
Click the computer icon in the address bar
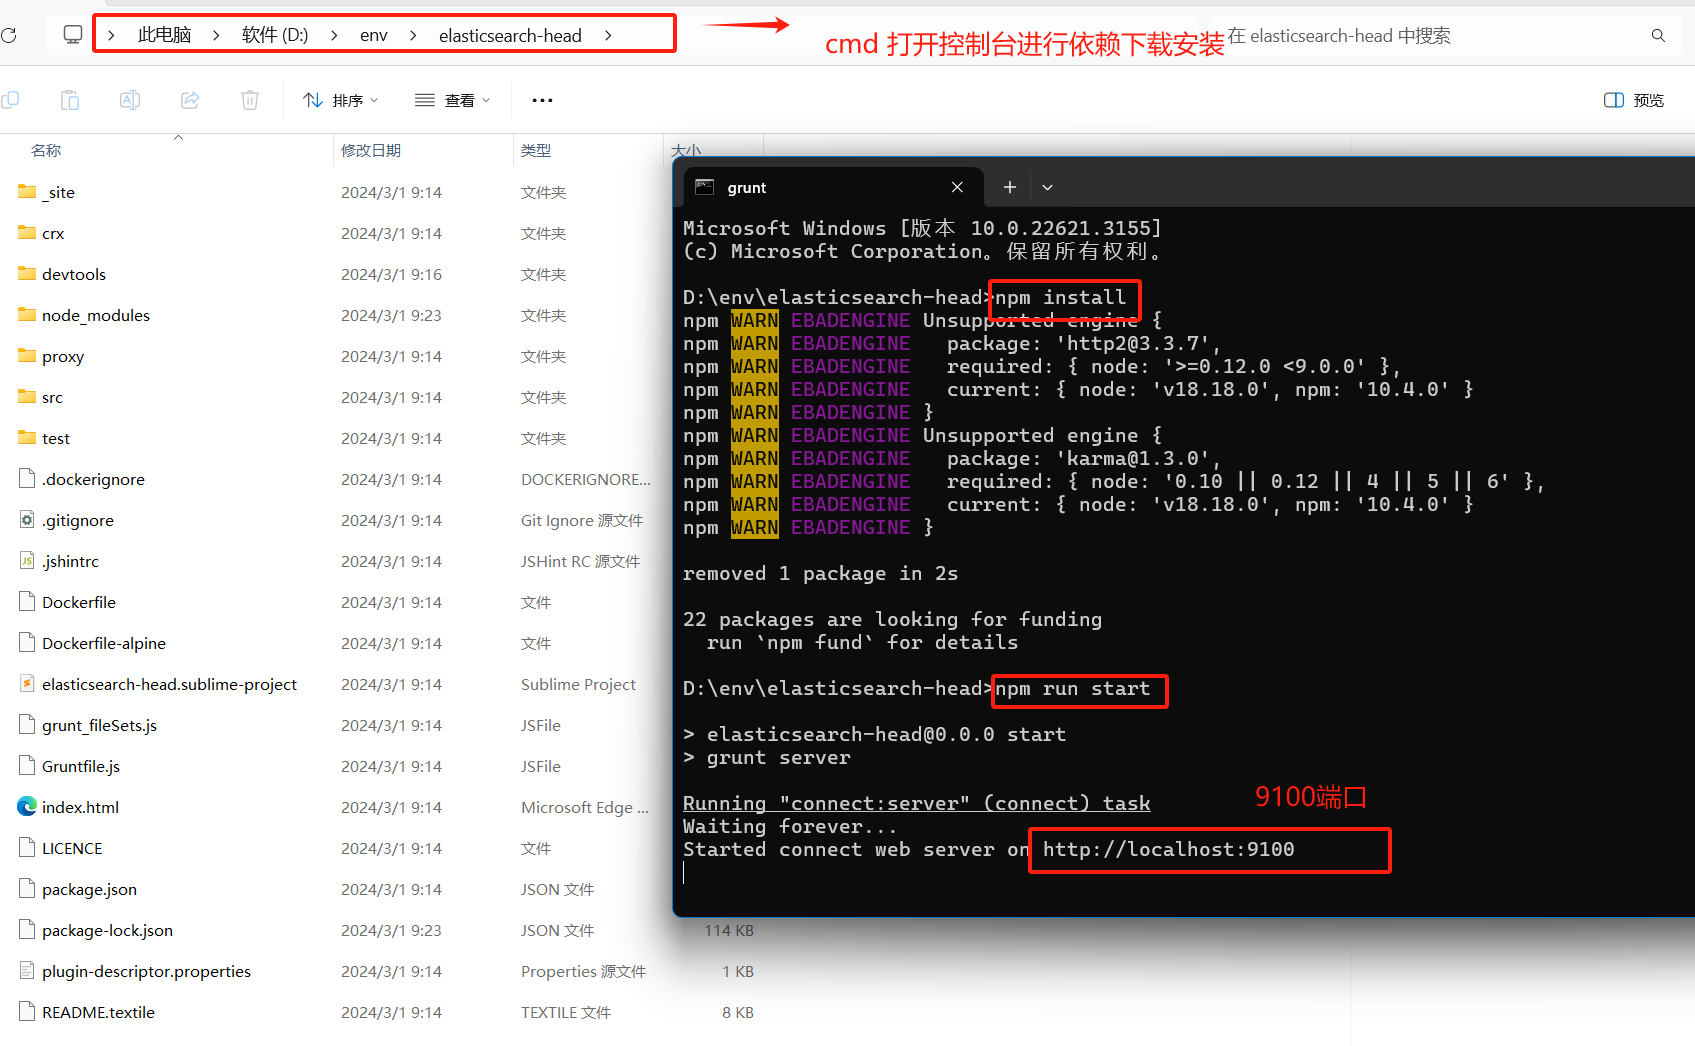tap(72, 33)
